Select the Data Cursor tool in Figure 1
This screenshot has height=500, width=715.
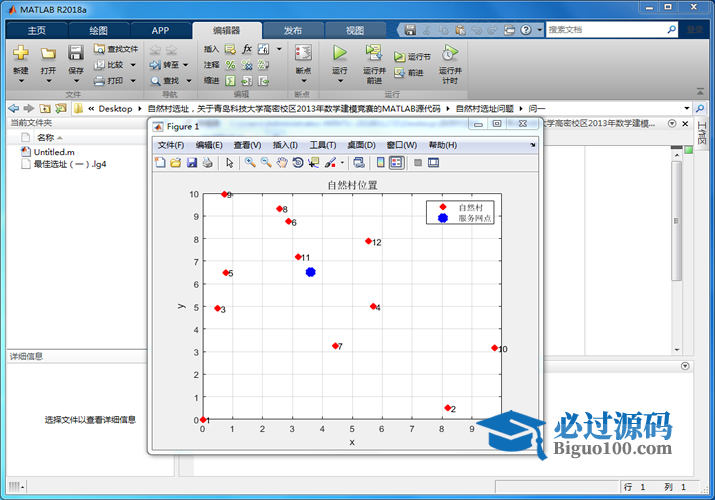(313, 163)
